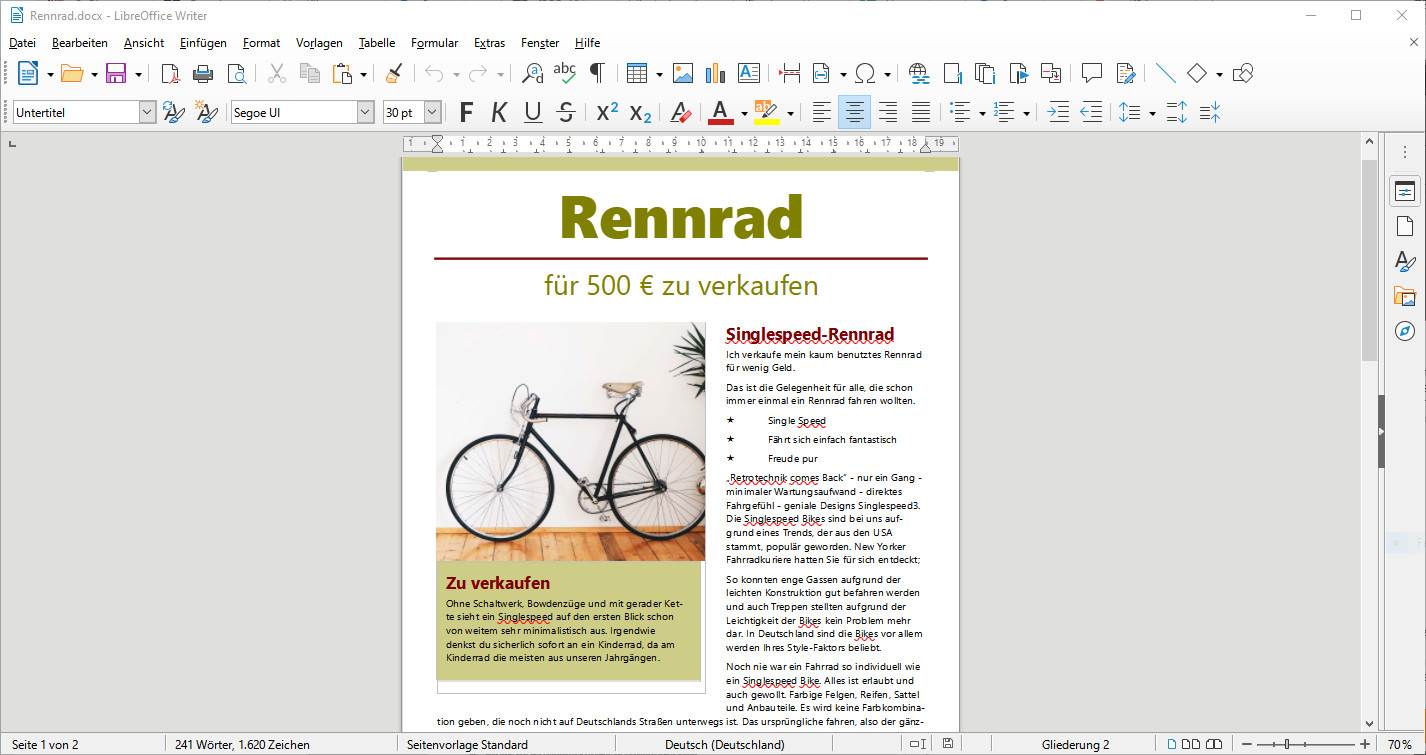Toggle bold formatting
Screen dimensions: 1426x755
[x=465, y=112]
